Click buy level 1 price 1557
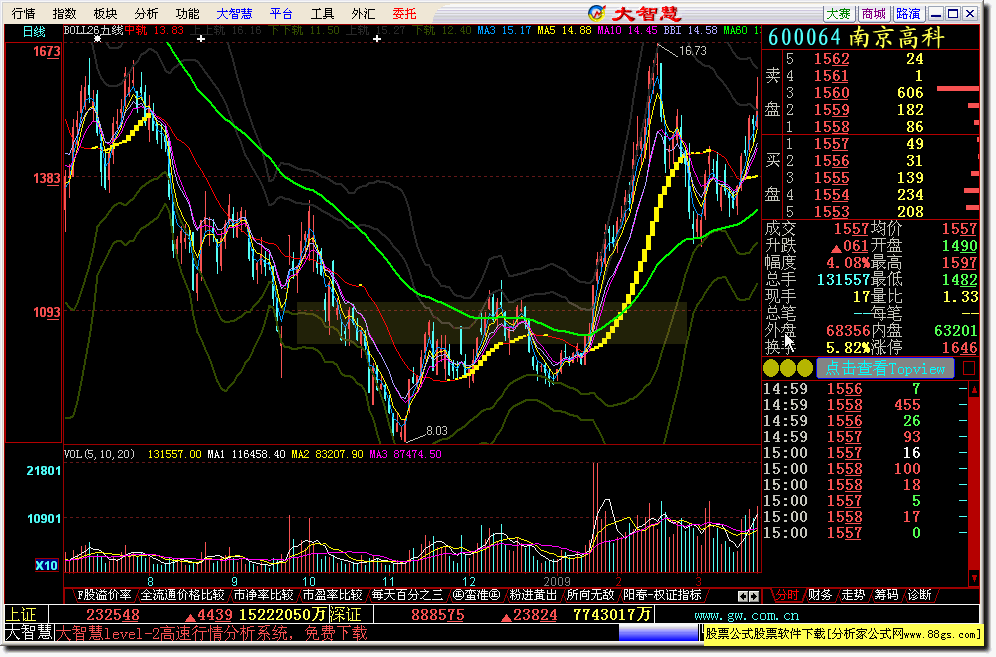The image size is (996, 657). (x=831, y=144)
